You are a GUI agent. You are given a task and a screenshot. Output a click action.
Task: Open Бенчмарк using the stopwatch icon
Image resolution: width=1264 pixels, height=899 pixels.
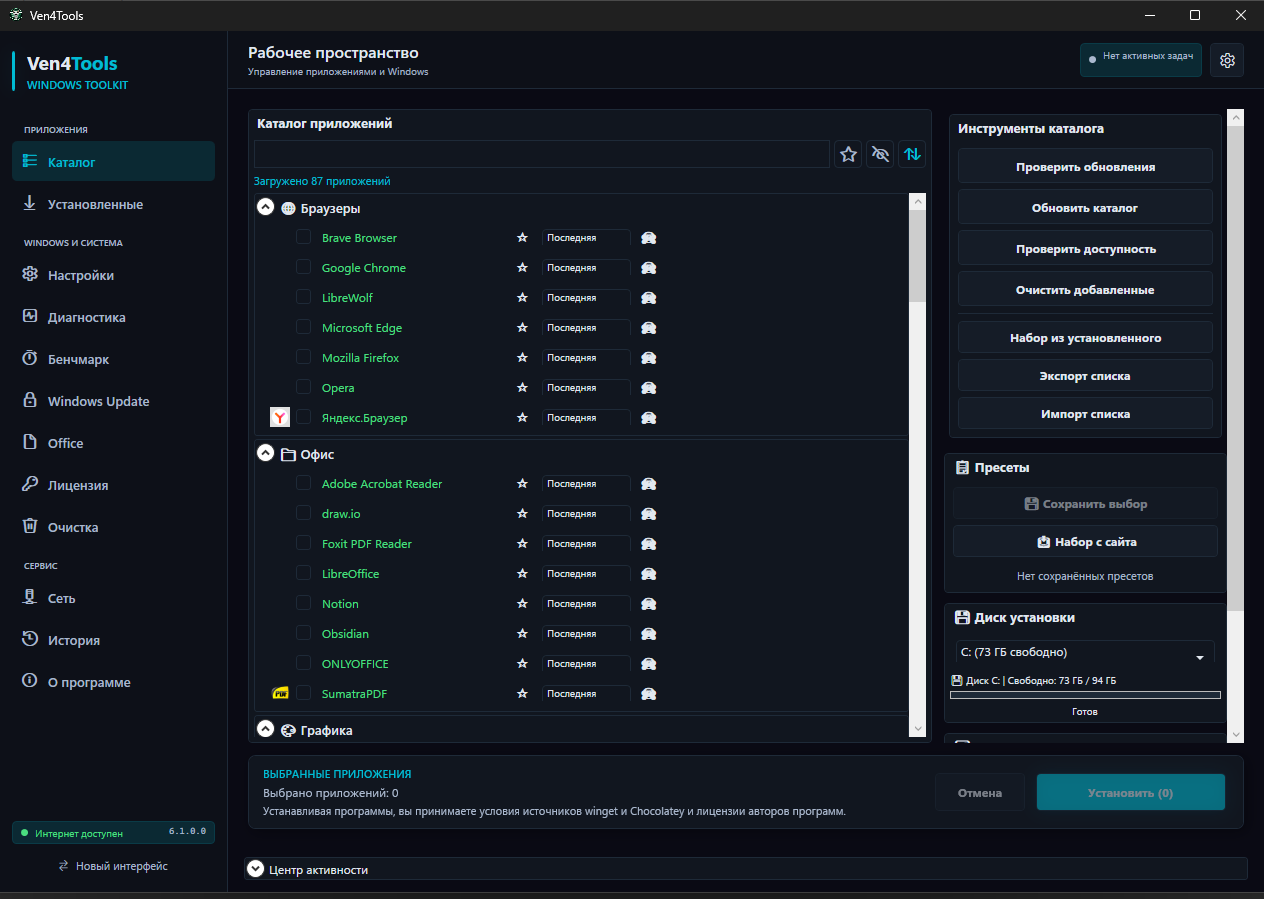(x=30, y=359)
